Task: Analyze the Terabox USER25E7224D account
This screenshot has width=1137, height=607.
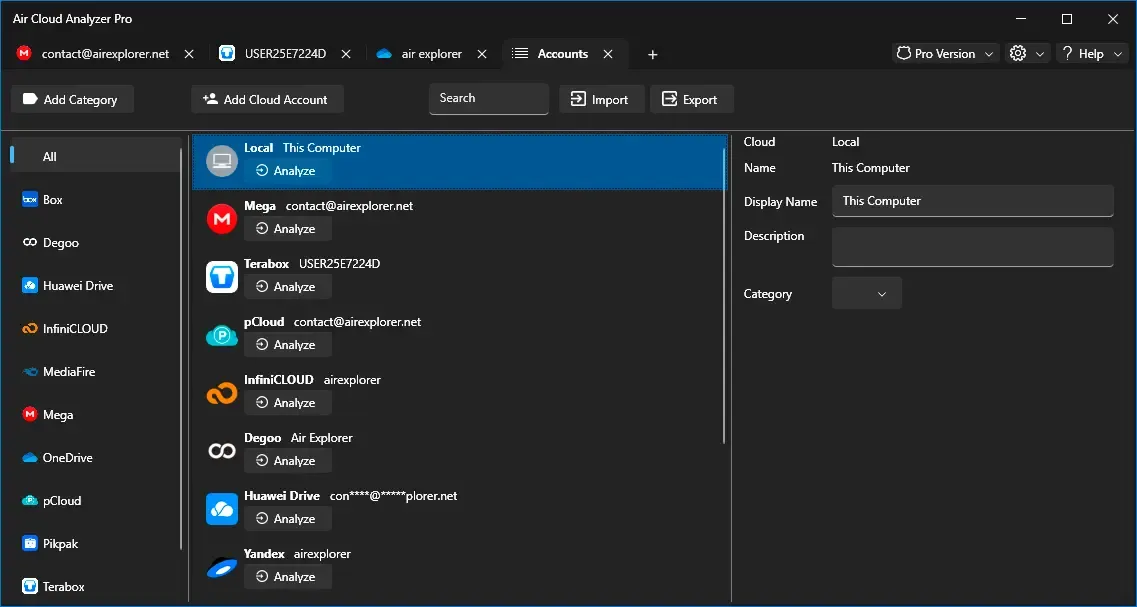Action: 288,287
